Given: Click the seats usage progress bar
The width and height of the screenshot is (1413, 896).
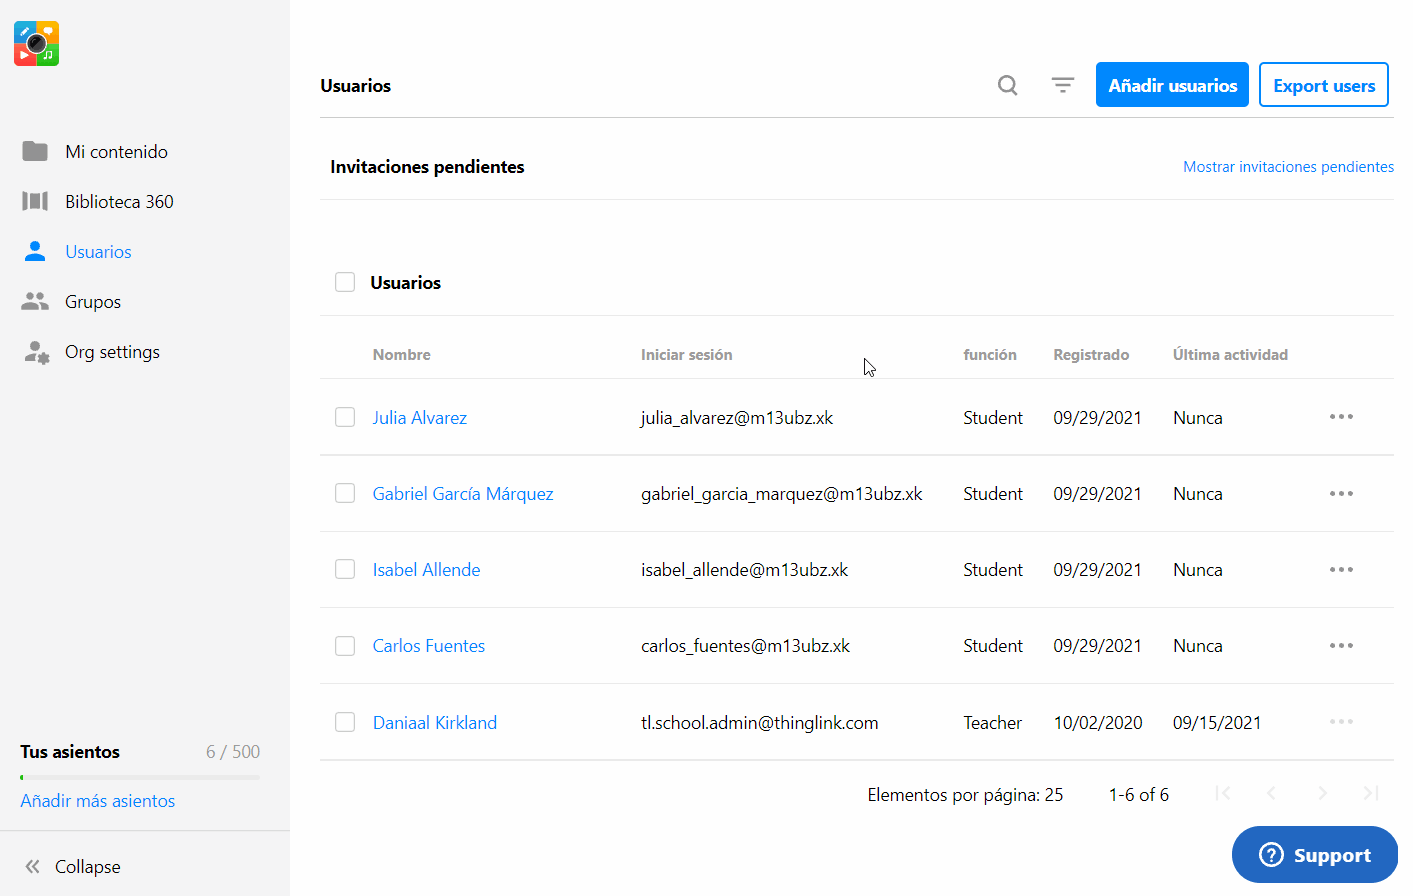Looking at the screenshot, I should click(x=140, y=777).
